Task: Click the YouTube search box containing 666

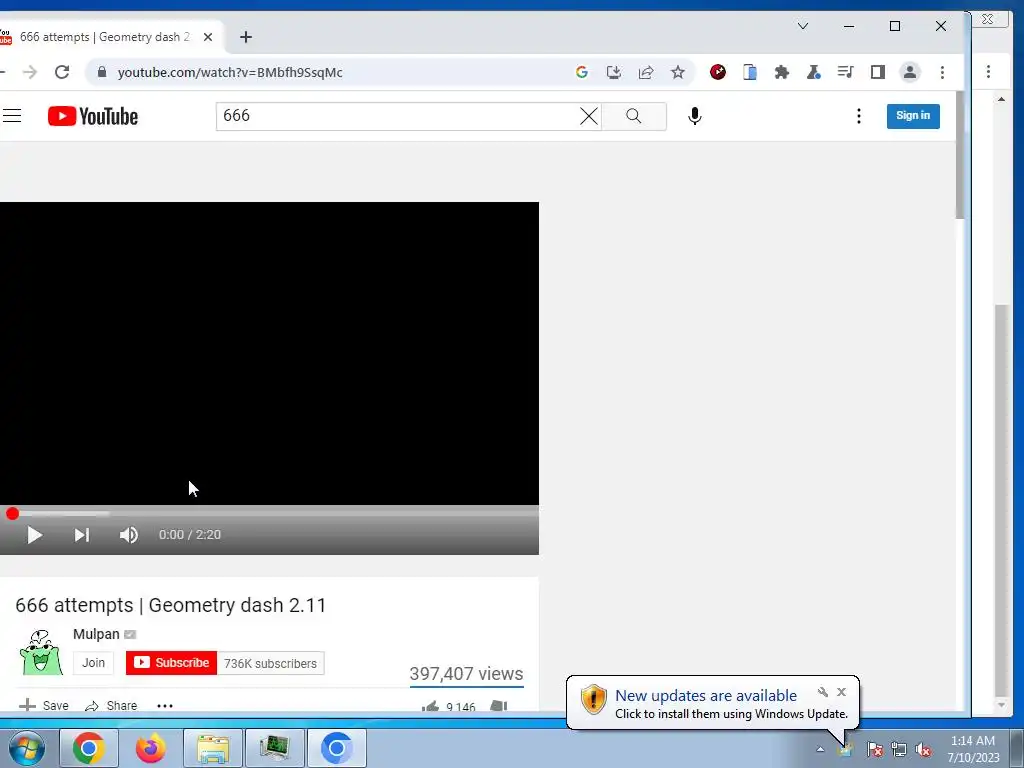Action: point(398,116)
